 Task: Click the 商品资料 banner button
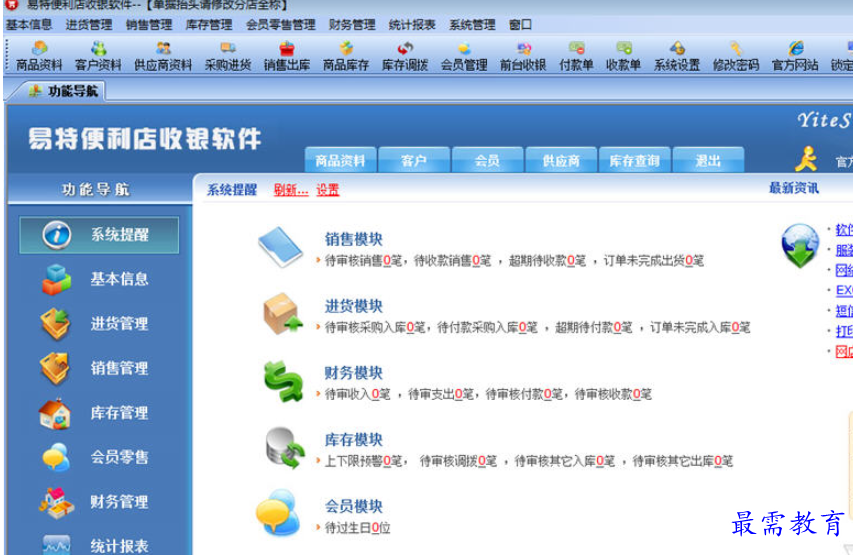pos(340,160)
